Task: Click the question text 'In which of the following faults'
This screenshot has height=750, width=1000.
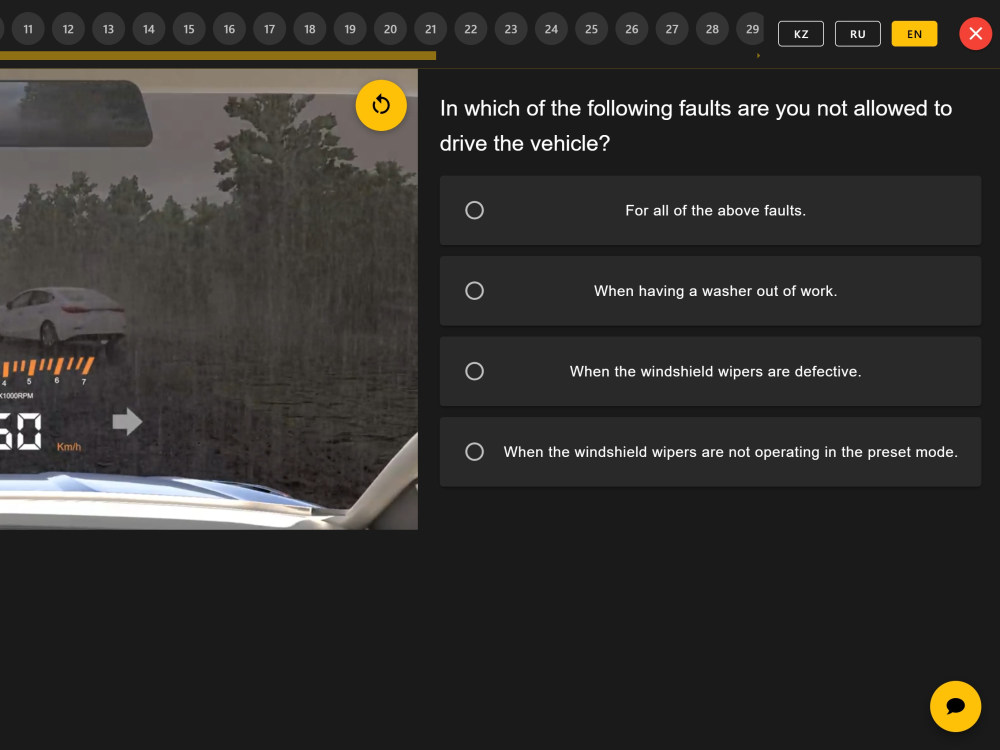Action: (696, 126)
